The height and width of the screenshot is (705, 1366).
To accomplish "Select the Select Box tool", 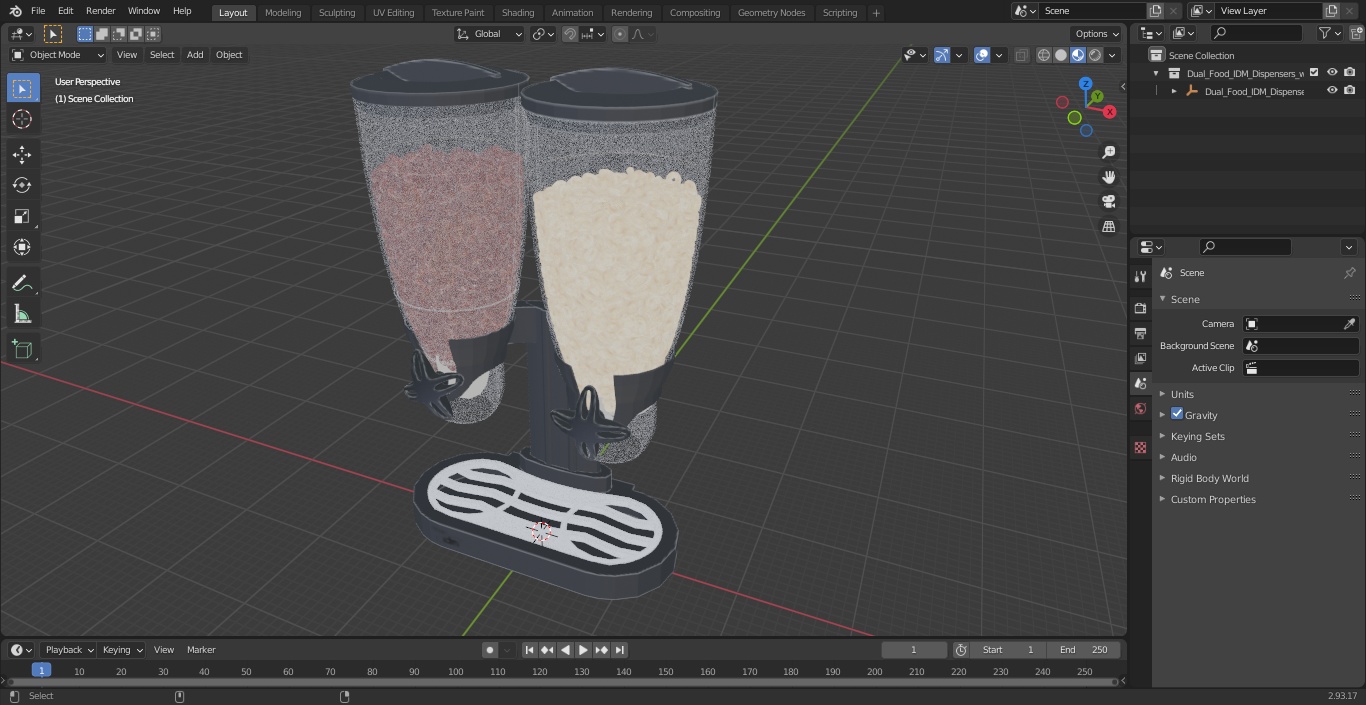I will 22,88.
